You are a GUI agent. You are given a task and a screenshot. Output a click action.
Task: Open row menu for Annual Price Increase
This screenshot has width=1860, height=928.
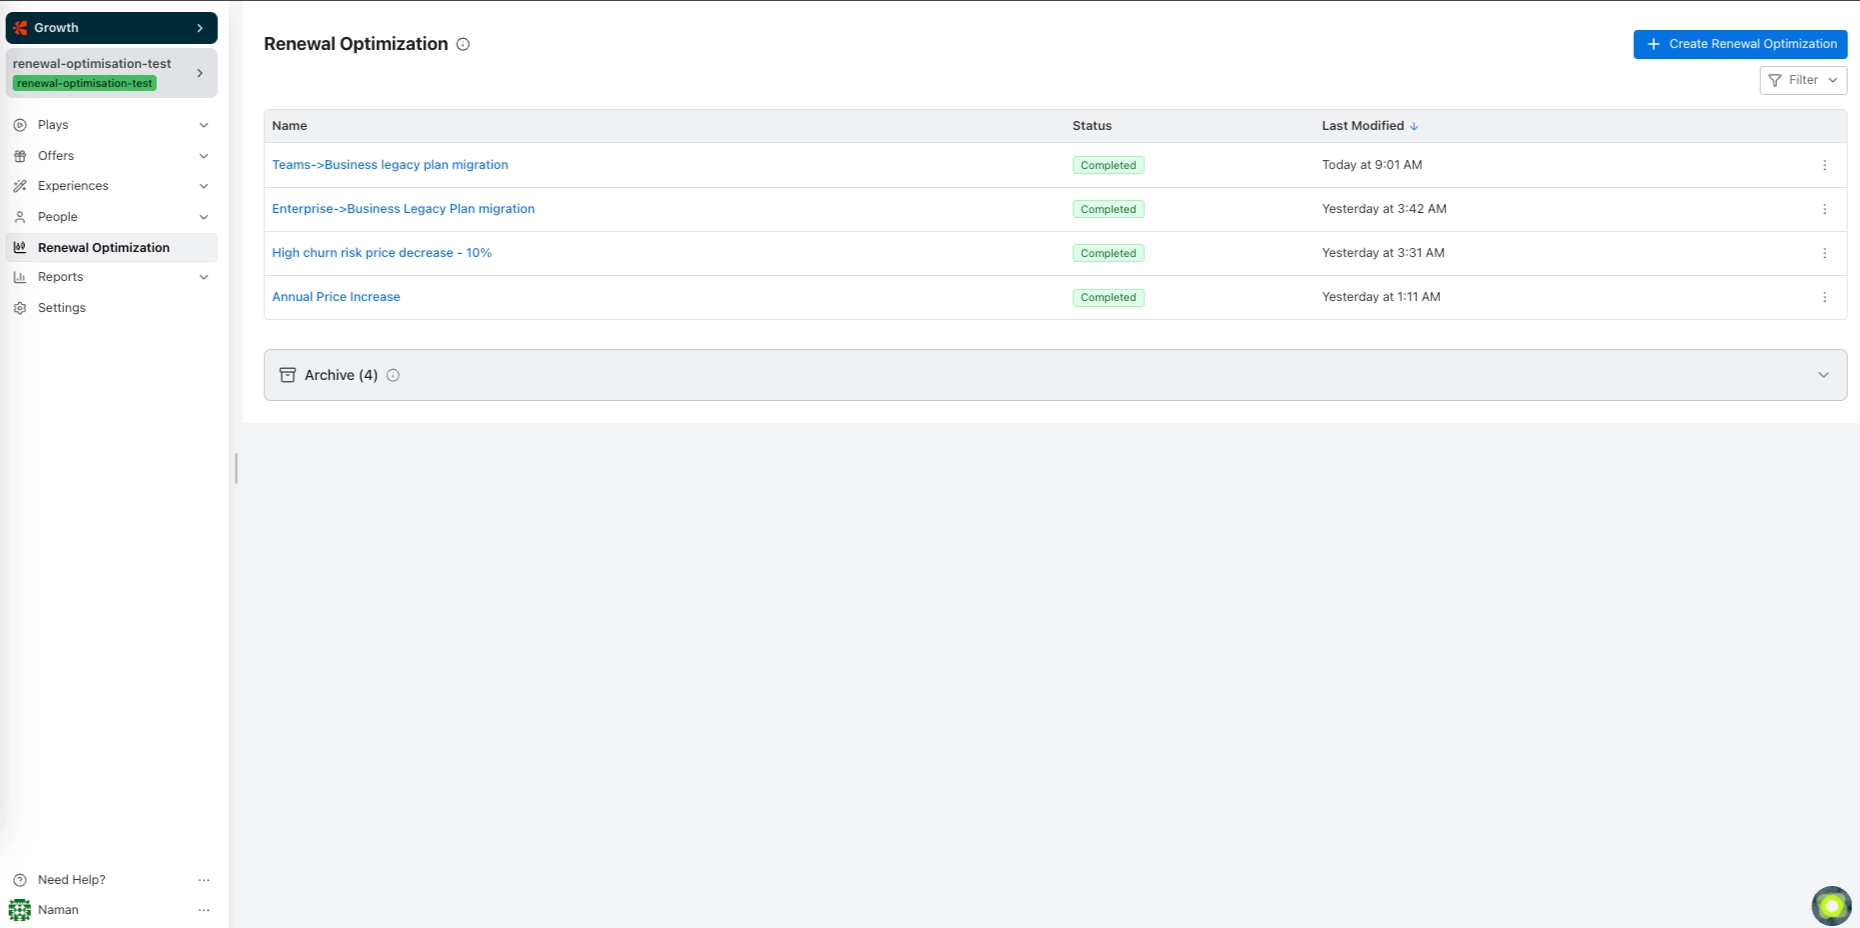pos(1825,297)
